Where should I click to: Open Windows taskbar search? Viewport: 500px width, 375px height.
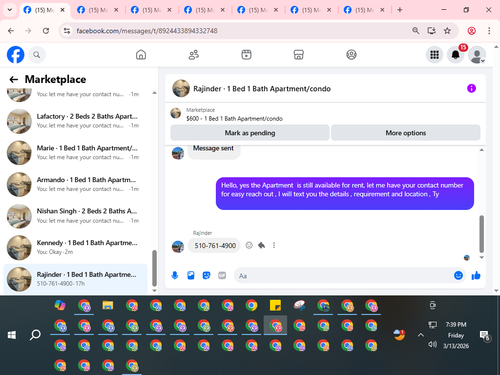pyautogui.click(x=35, y=335)
